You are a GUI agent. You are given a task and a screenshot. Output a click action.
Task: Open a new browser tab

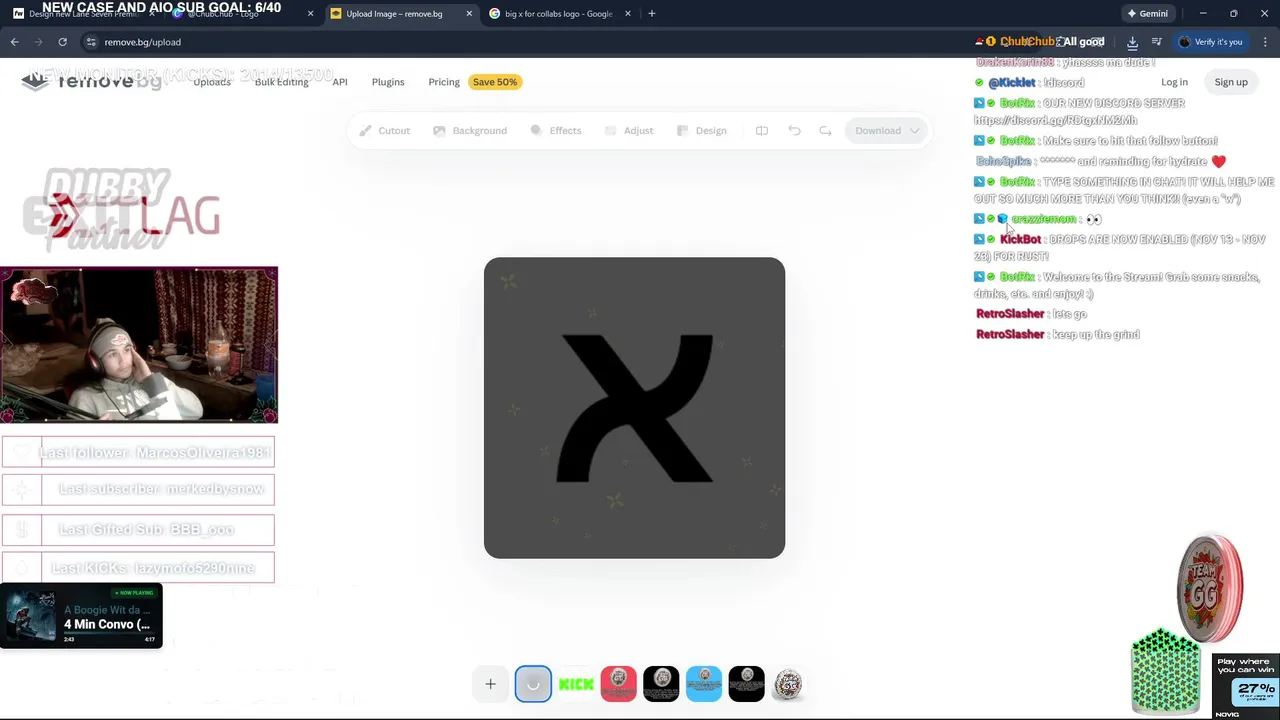[x=652, y=14]
